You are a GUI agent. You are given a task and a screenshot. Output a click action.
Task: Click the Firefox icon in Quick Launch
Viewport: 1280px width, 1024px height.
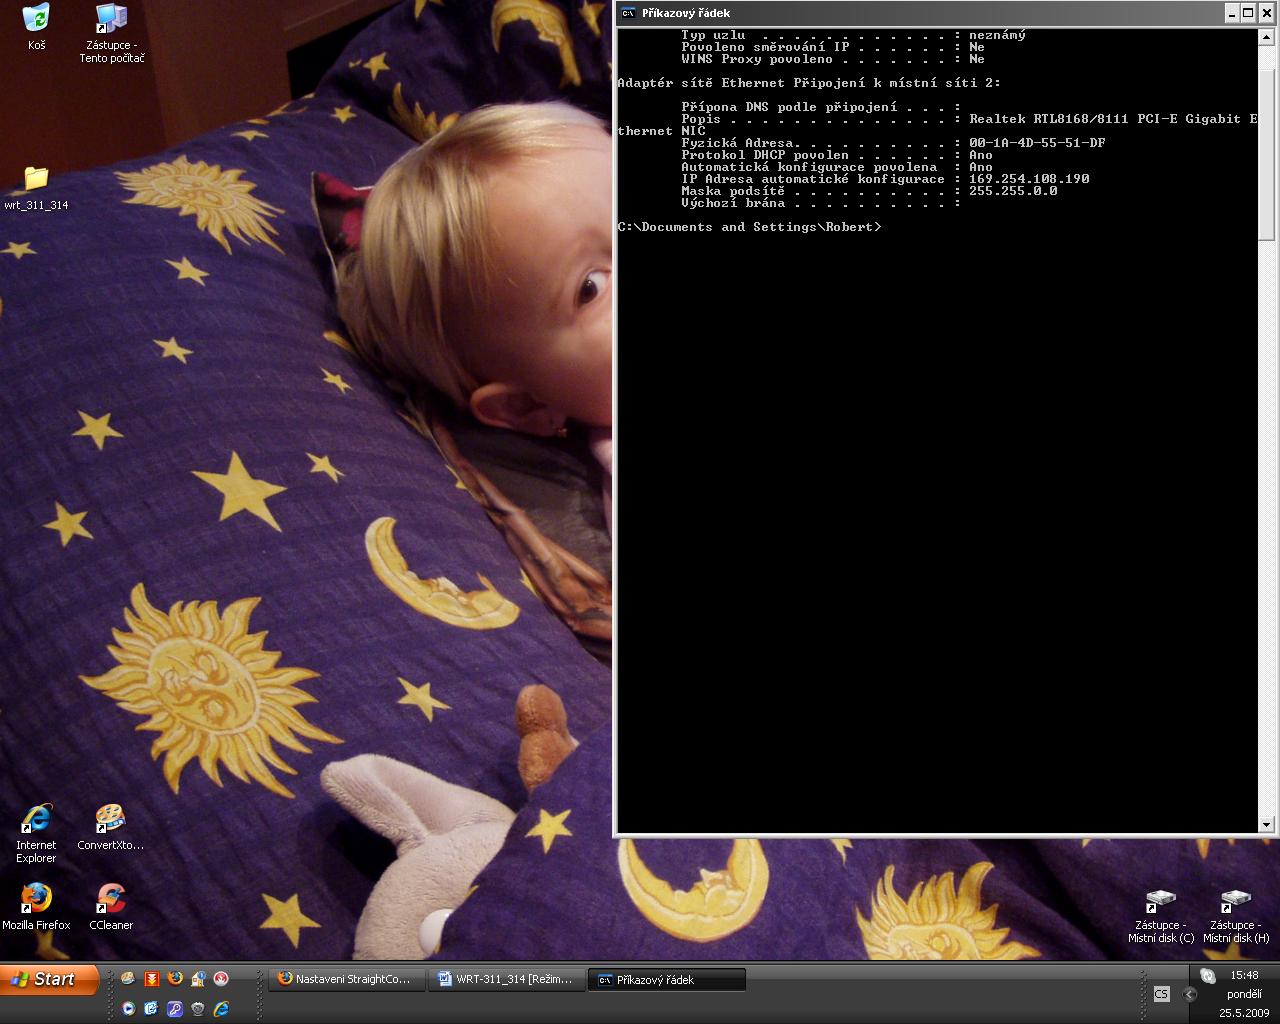tap(175, 979)
